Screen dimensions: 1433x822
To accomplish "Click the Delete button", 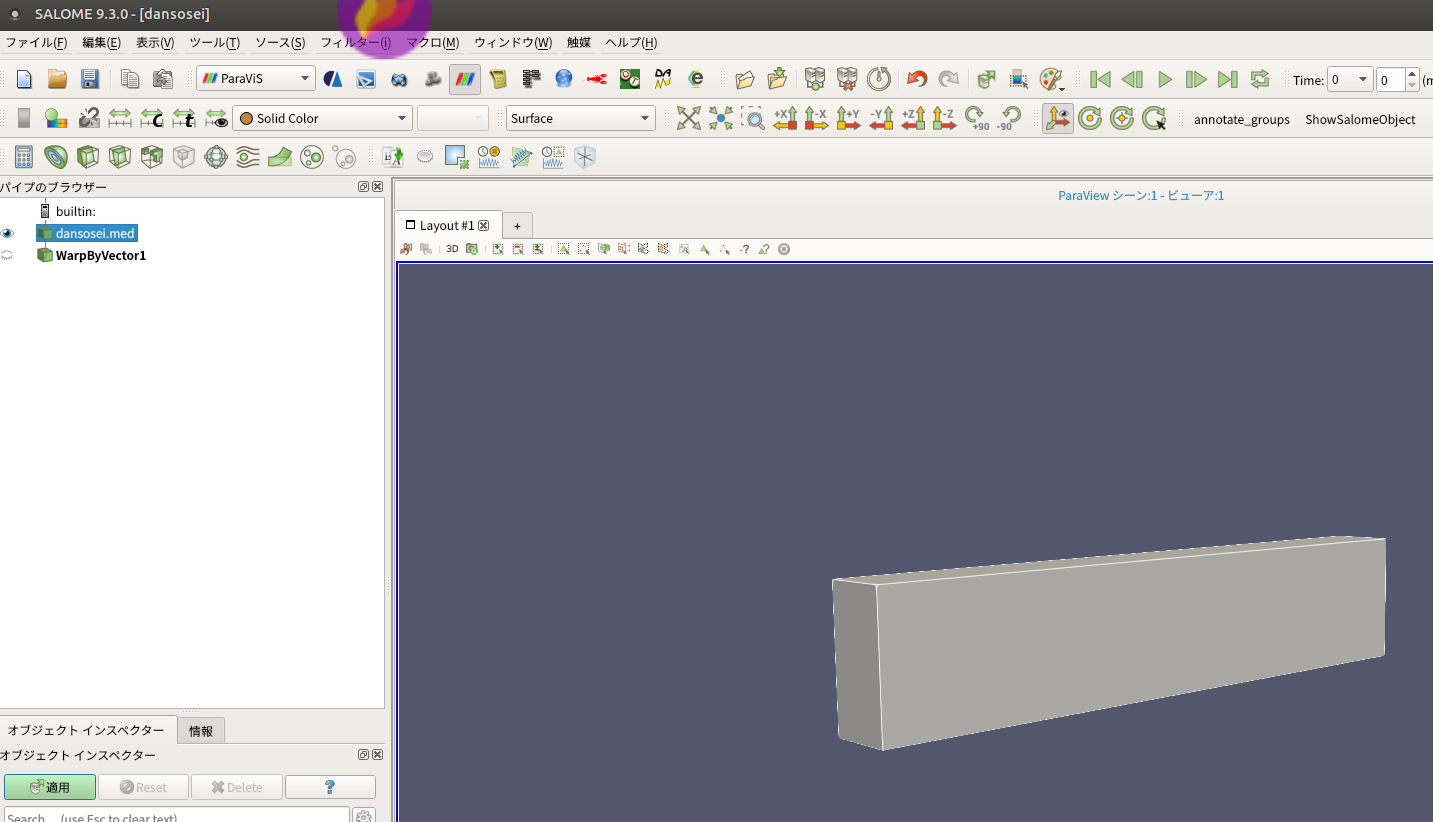I will coord(236,787).
